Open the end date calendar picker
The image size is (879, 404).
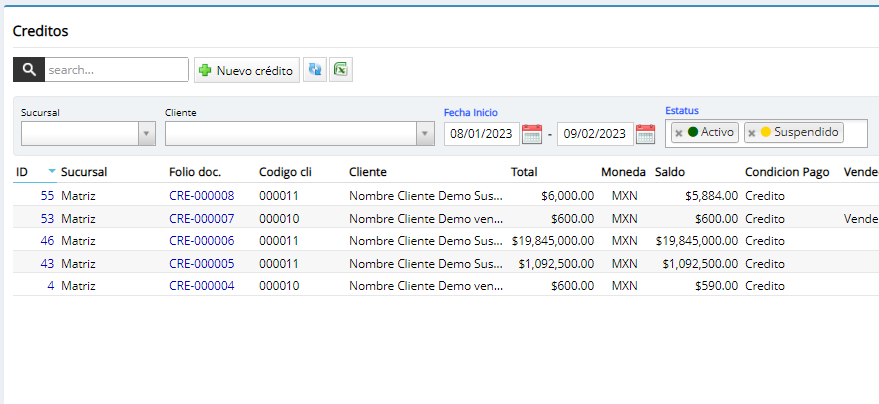[645, 133]
